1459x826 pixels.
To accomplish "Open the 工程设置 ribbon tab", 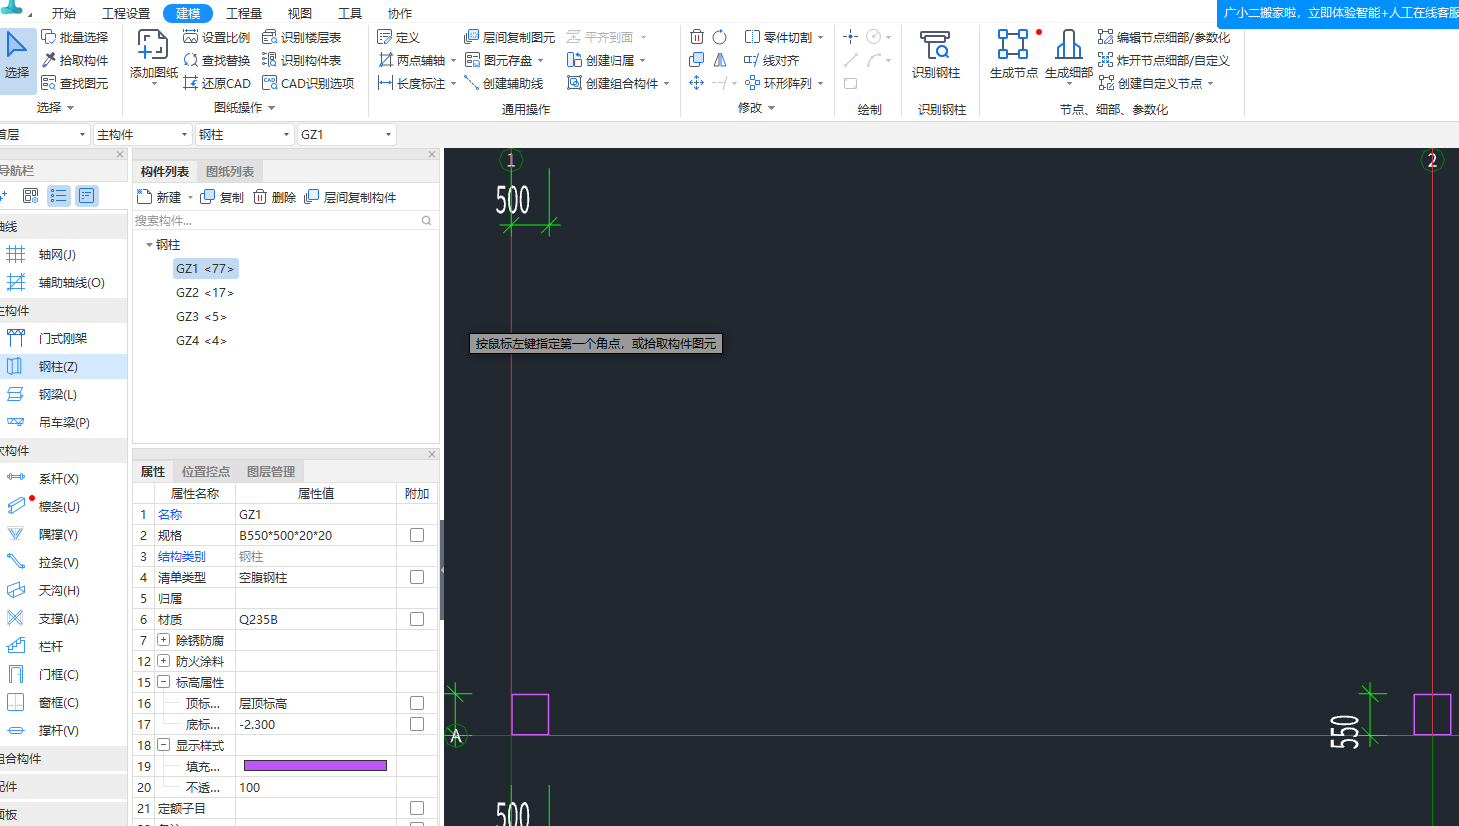I will [x=126, y=13].
